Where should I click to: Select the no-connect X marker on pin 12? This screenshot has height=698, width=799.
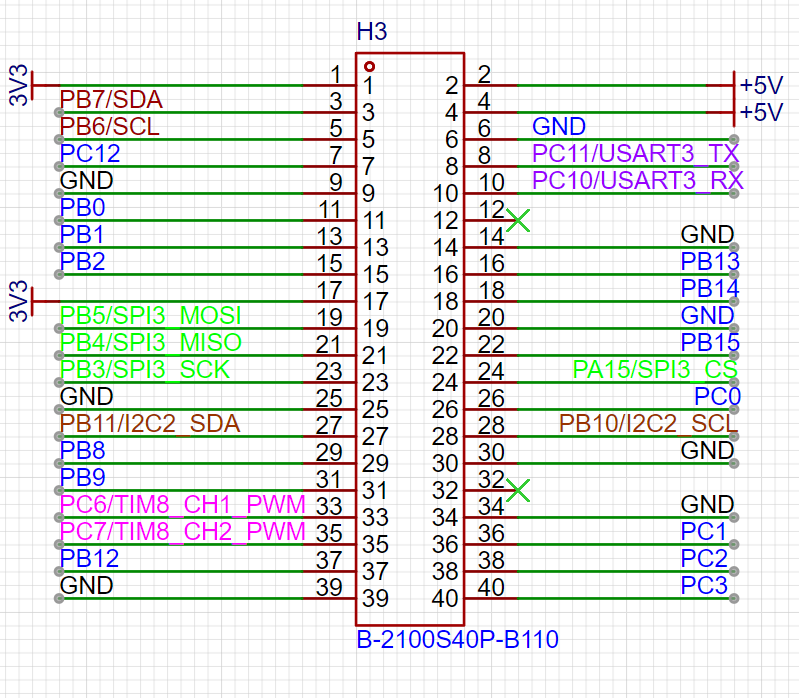pyautogui.click(x=517, y=221)
